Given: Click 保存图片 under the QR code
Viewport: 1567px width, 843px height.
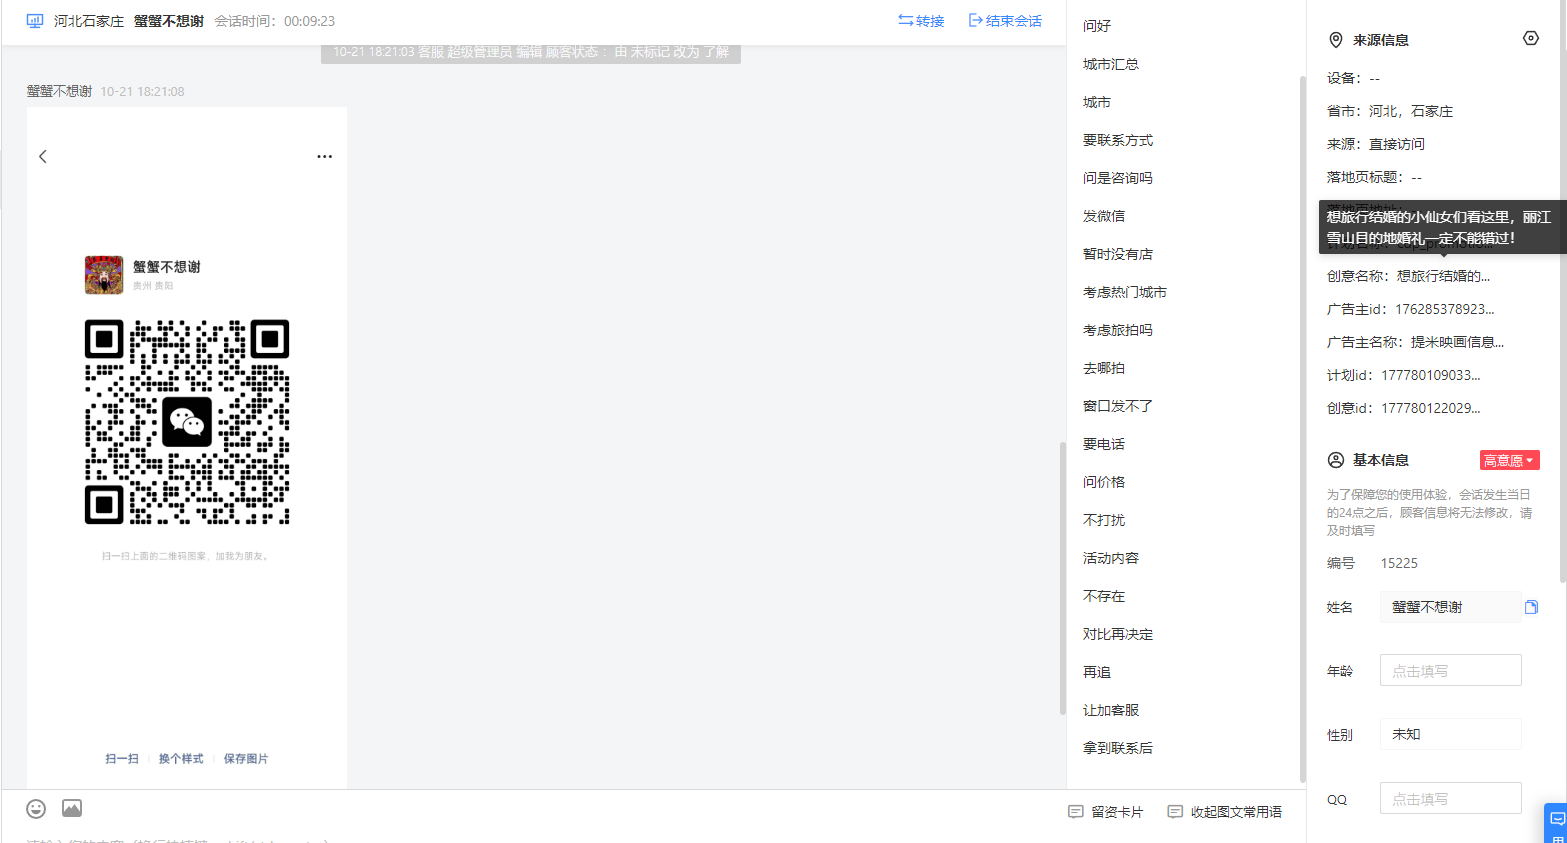Looking at the screenshot, I should [246, 759].
